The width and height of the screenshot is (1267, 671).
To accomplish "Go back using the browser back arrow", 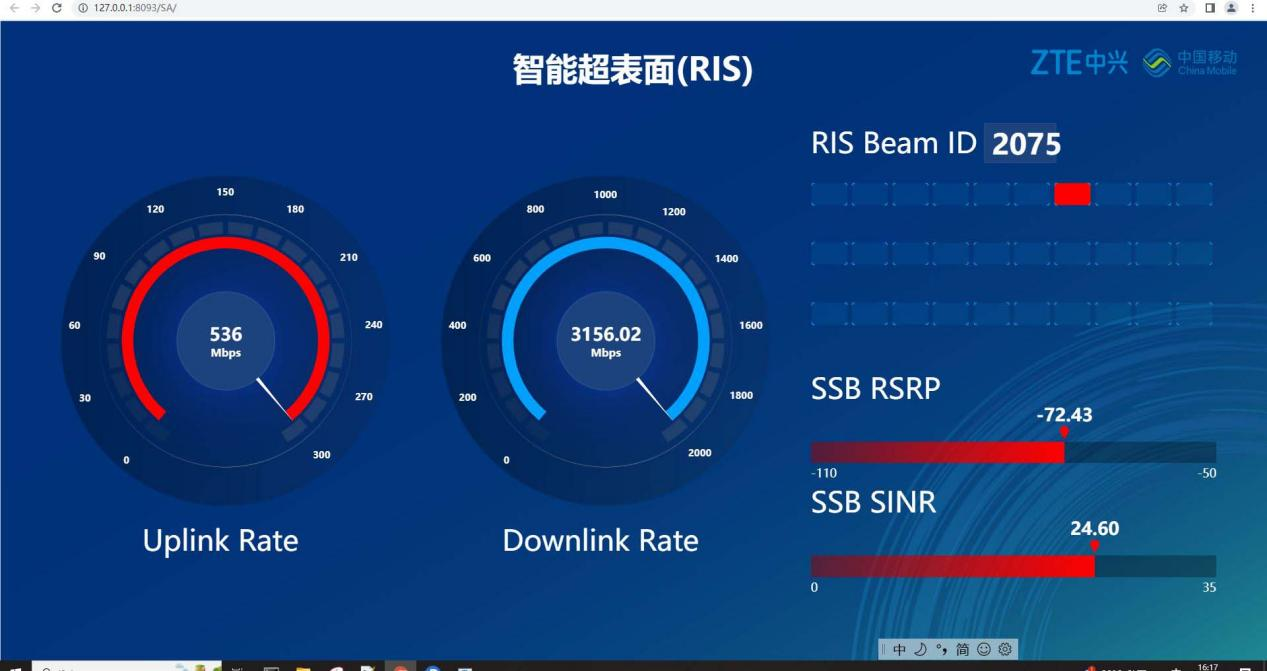I will (14, 8).
